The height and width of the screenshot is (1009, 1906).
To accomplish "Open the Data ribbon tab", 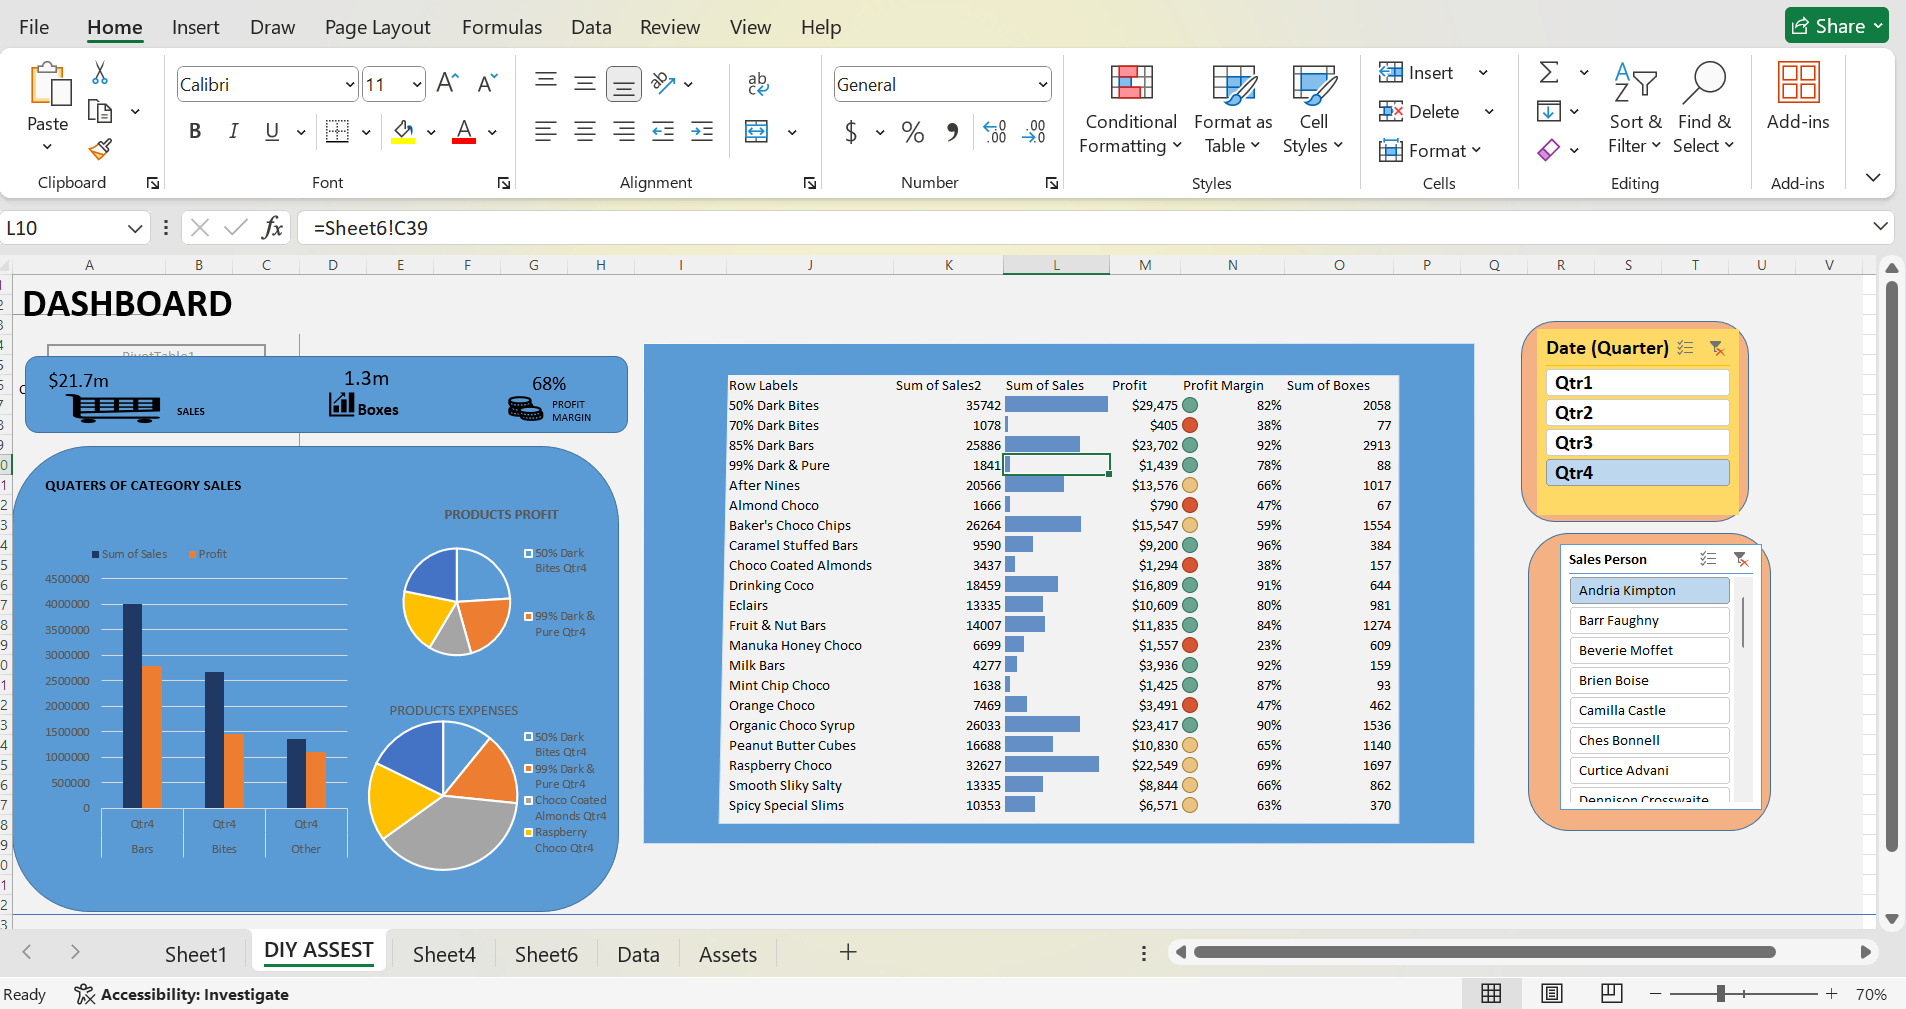I will [x=591, y=27].
